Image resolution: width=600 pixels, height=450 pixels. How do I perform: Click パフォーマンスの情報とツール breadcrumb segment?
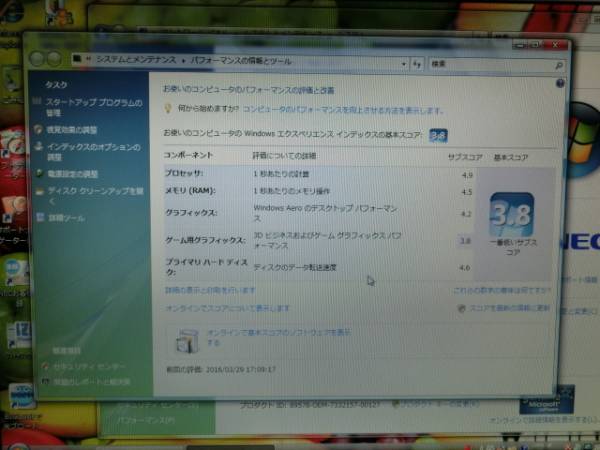pos(241,60)
